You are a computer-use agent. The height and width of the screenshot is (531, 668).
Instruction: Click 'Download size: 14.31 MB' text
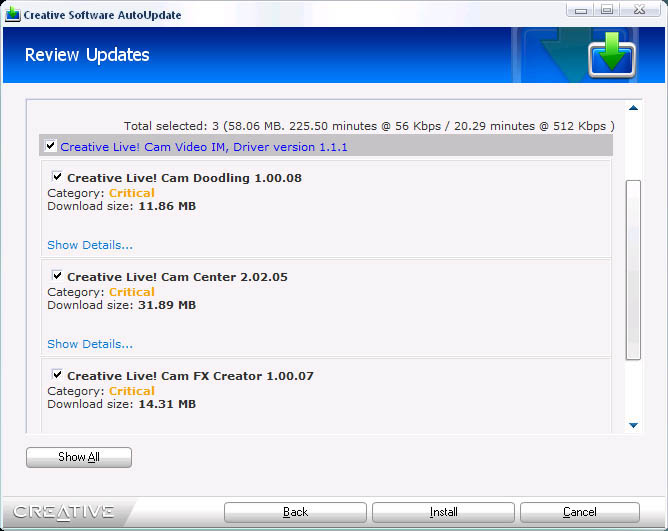pyautogui.click(x=121, y=404)
